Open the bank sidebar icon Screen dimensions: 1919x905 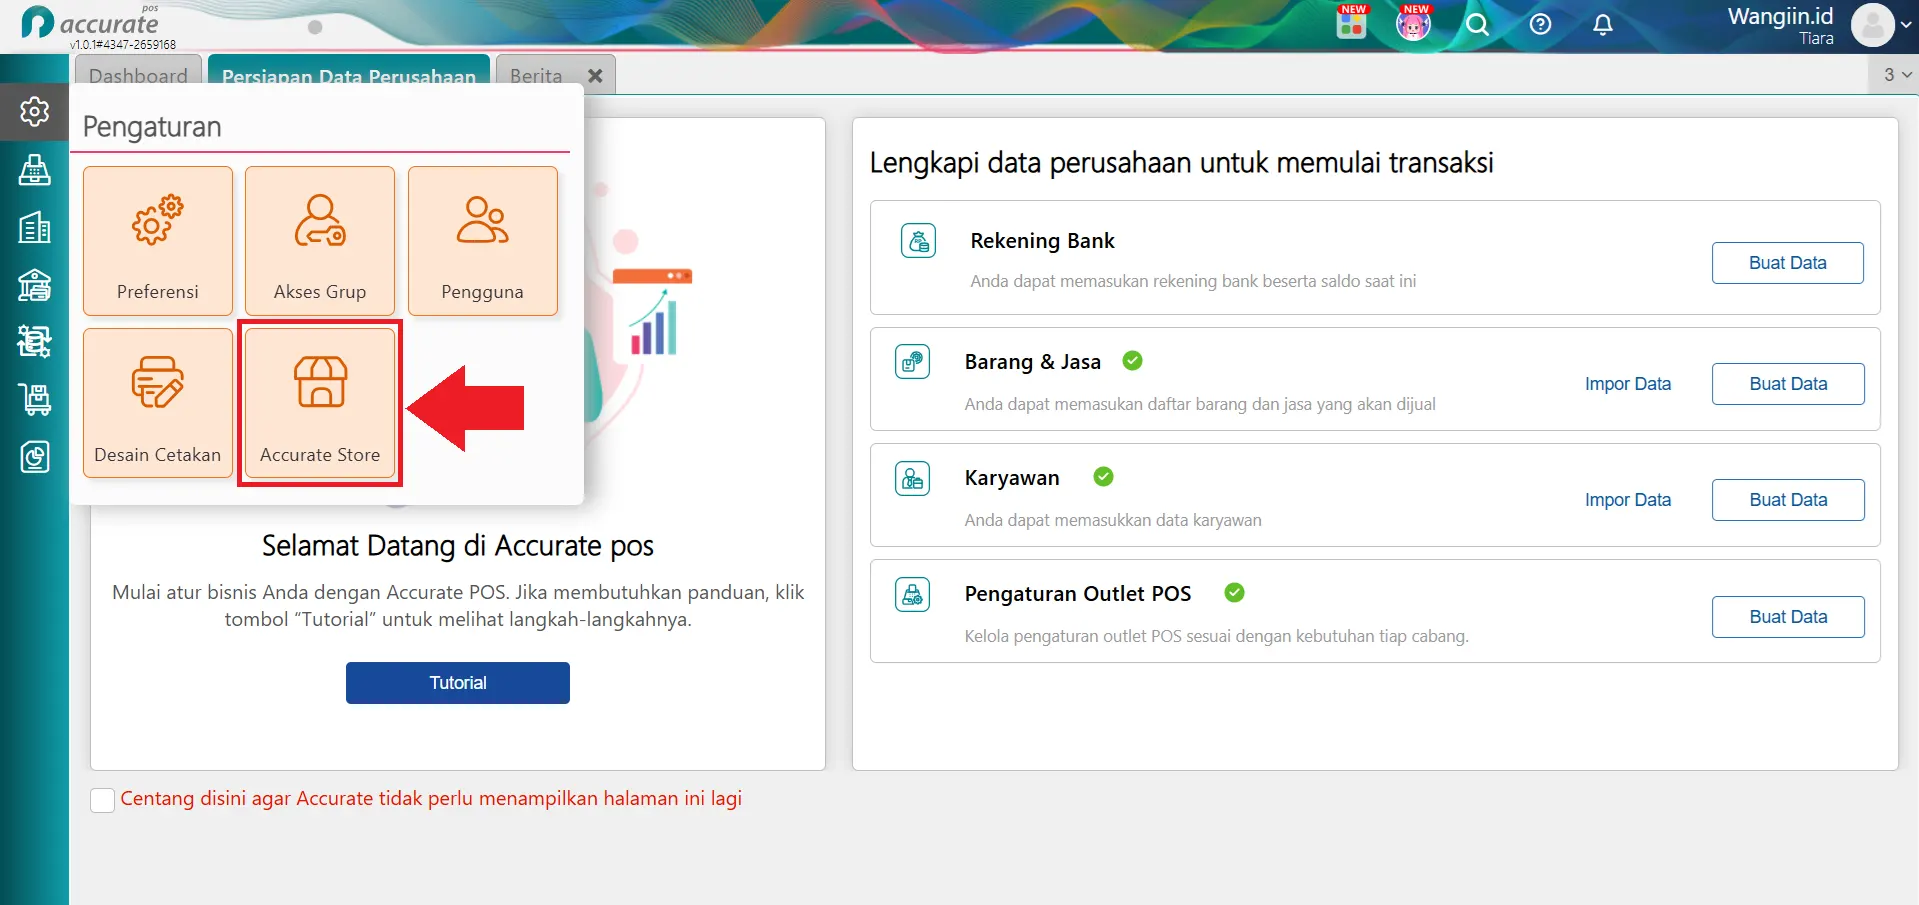[x=34, y=285]
